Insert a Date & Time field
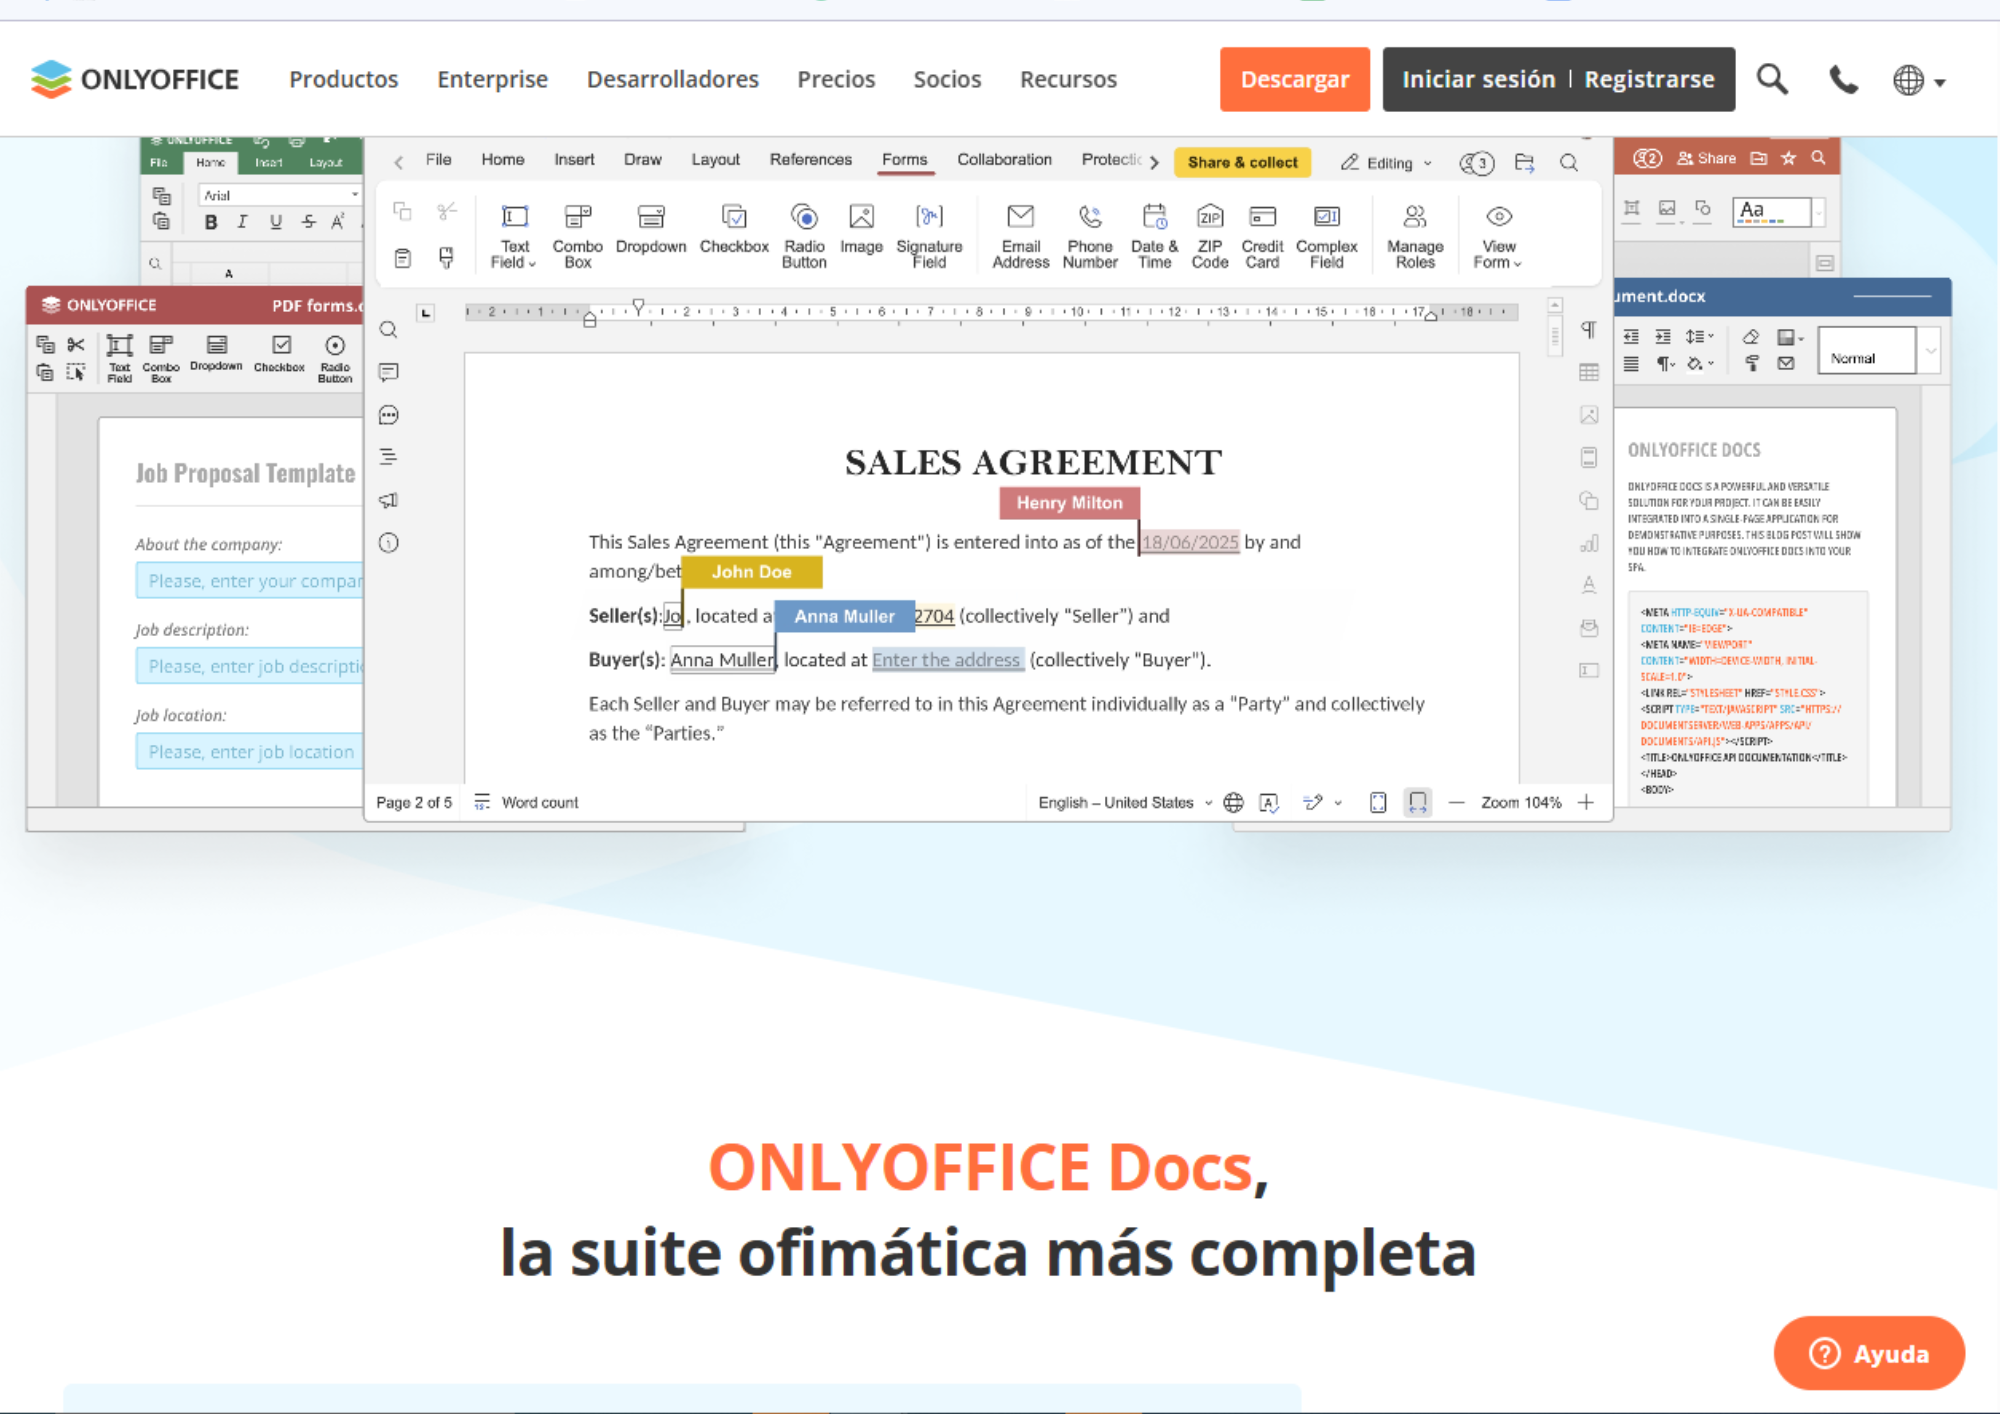Viewport: 2000px width, 1414px height. pos(1154,237)
